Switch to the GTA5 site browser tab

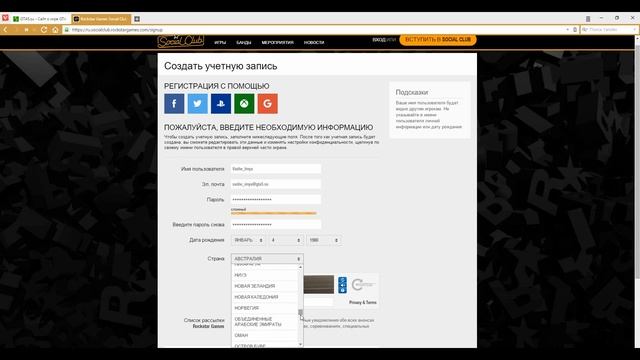coord(40,19)
